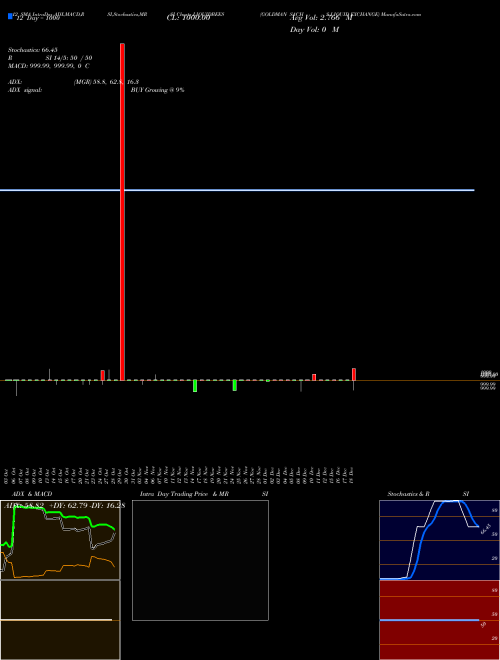Select the 'ADX & MACD' panel title
The width and height of the screenshot is (500, 660).
[32, 494]
